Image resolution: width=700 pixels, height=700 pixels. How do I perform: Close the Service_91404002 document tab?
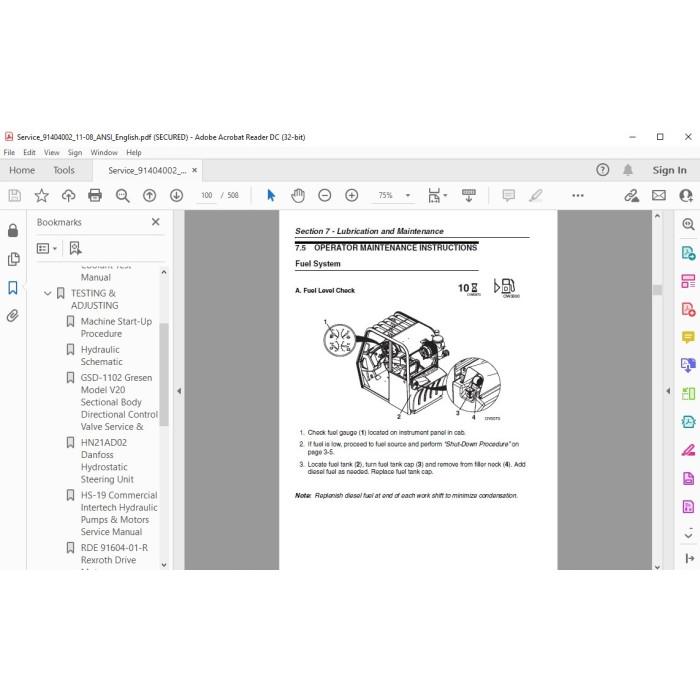[195, 170]
